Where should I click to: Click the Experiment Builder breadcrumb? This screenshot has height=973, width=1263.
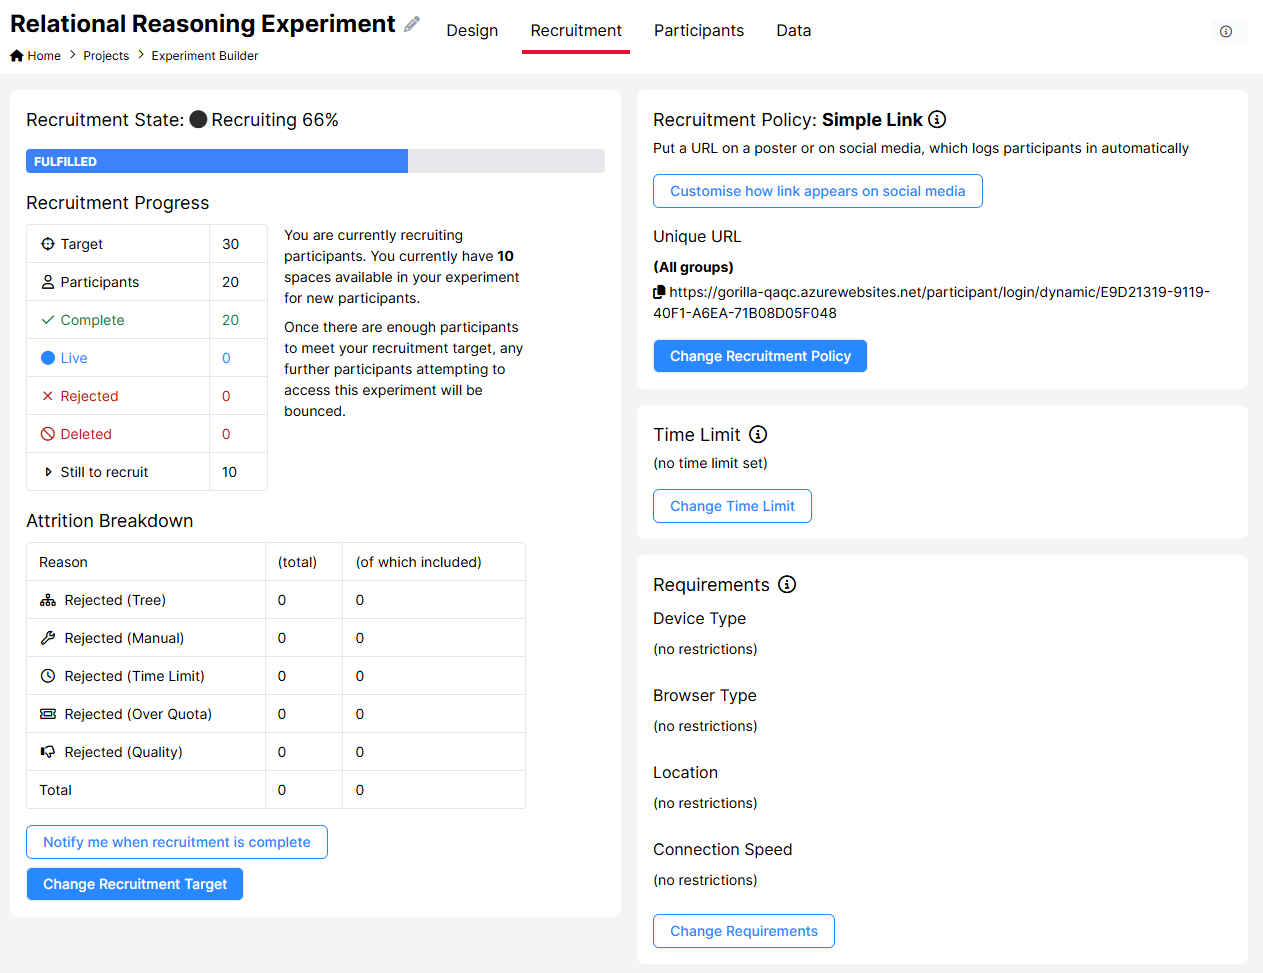(x=205, y=56)
